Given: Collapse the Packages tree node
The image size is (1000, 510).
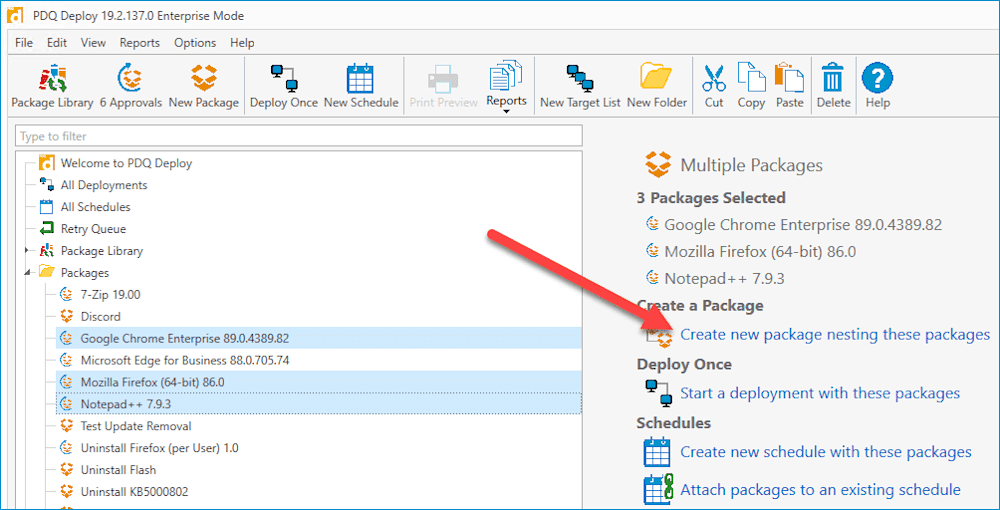Looking at the screenshot, I should point(27,272).
